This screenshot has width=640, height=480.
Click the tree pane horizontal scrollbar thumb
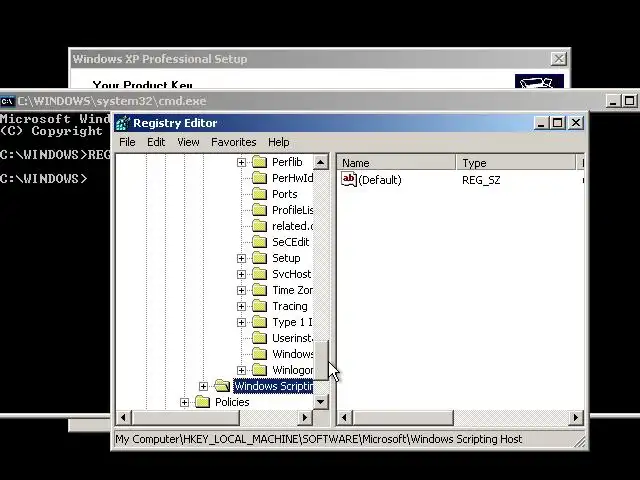coord(185,417)
